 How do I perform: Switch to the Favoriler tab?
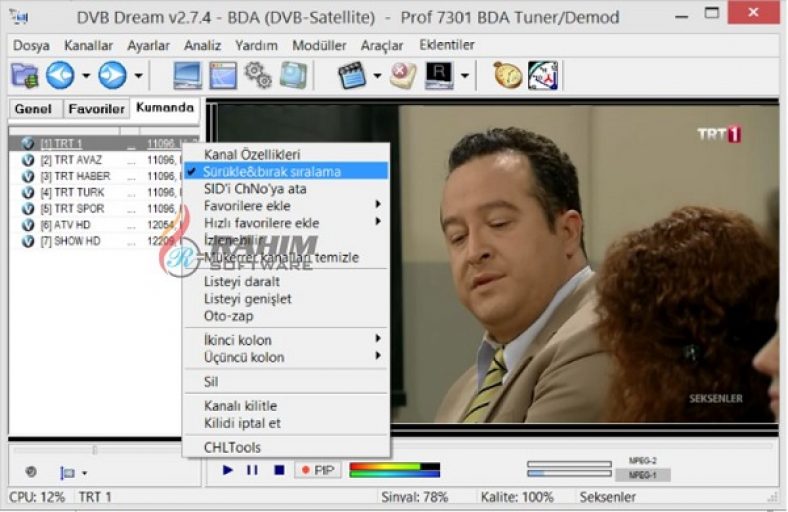[96, 109]
